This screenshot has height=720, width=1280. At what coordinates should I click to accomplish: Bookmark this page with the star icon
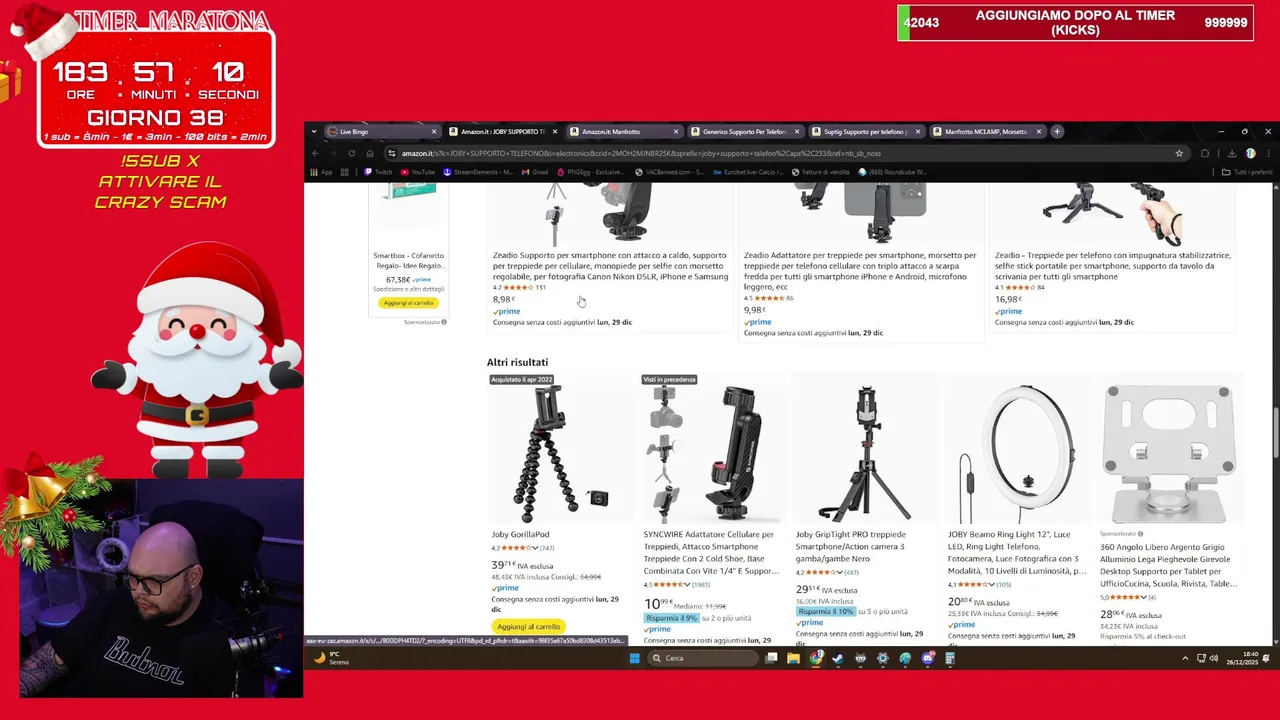coord(1179,153)
